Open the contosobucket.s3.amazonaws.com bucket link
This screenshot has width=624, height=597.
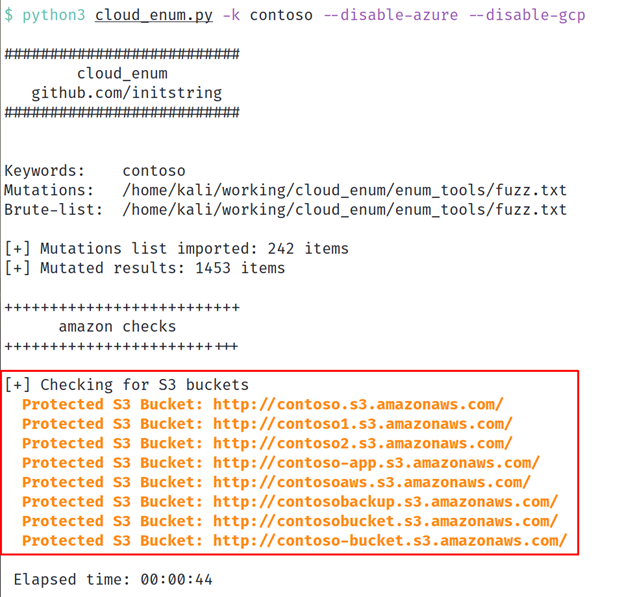click(x=385, y=521)
